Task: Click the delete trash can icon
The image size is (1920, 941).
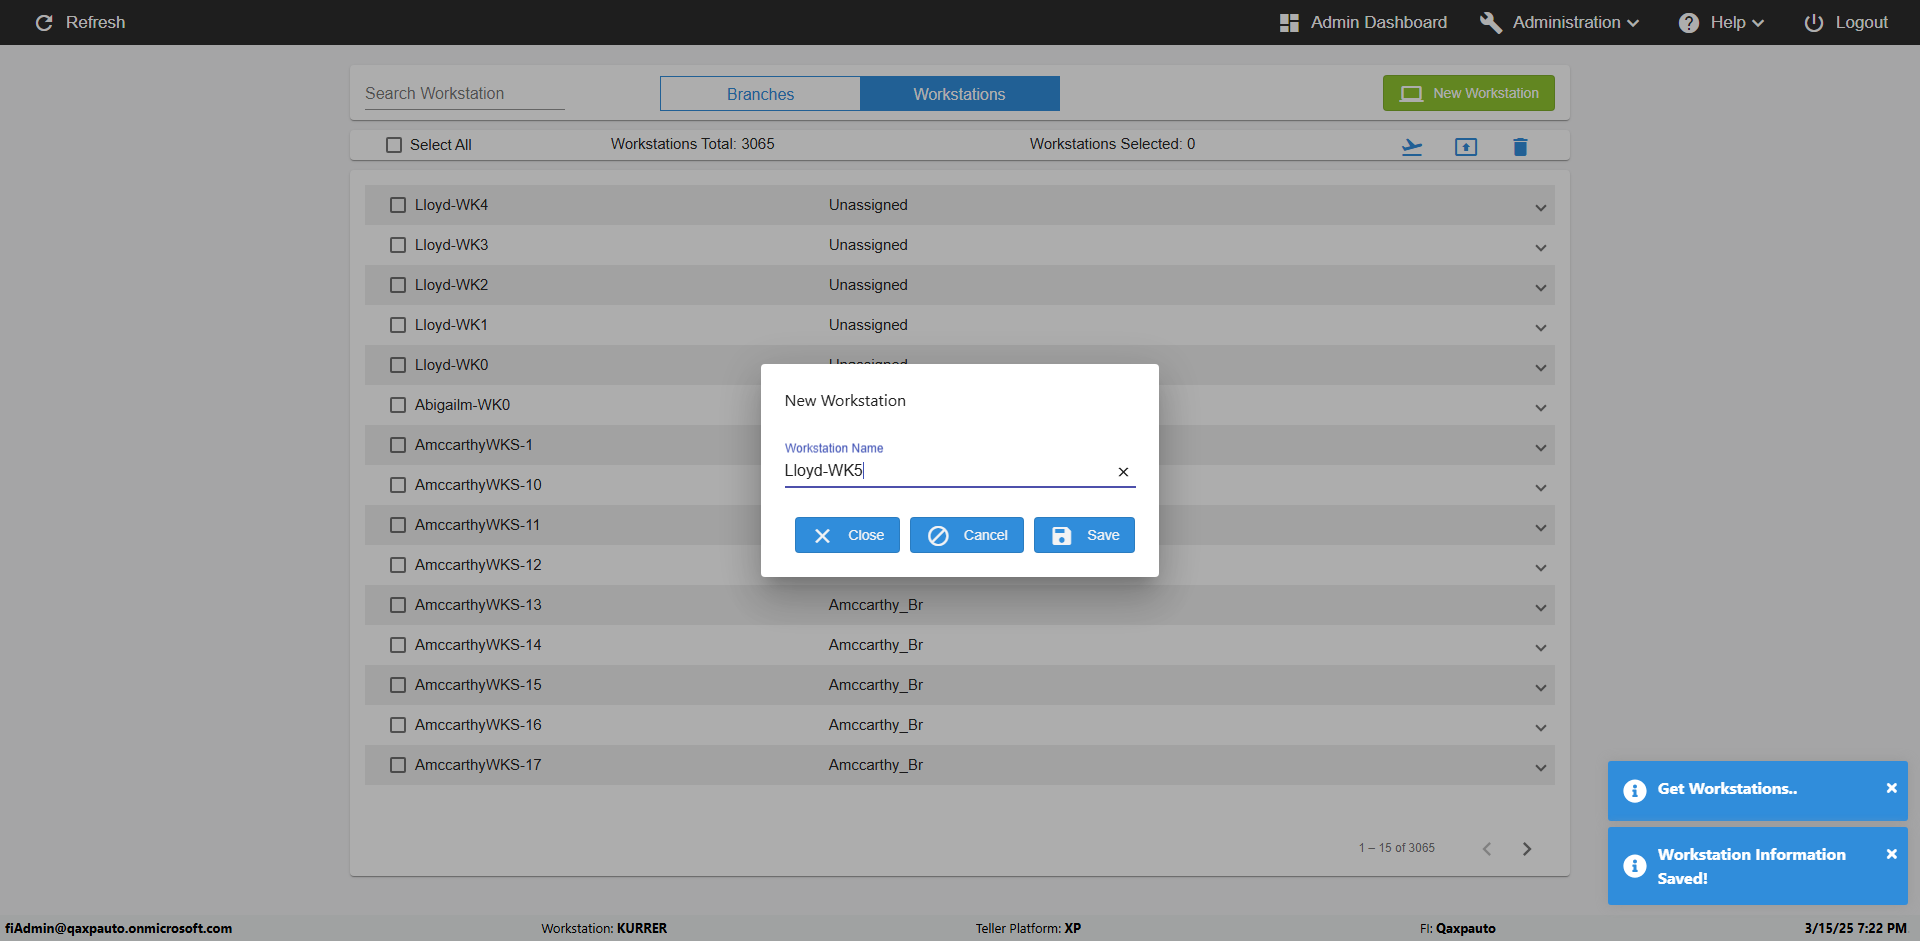Action: [x=1520, y=147]
